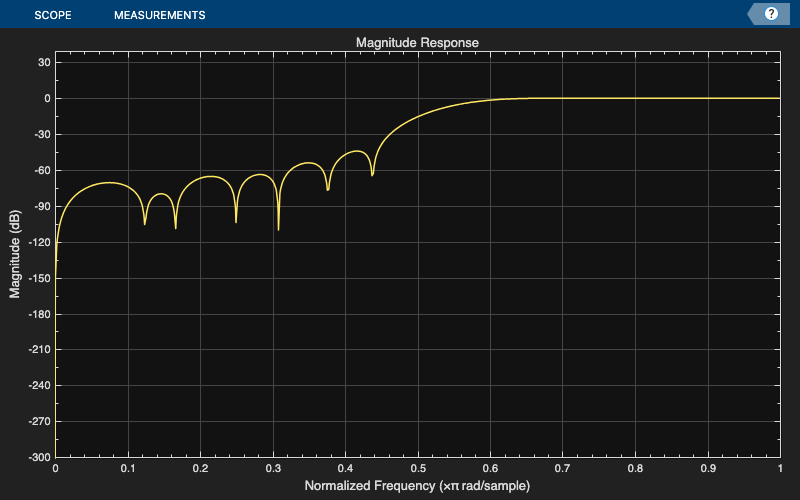Click the curve notch near 0.375 frequency
This screenshot has width=800, height=500.
coord(328,189)
